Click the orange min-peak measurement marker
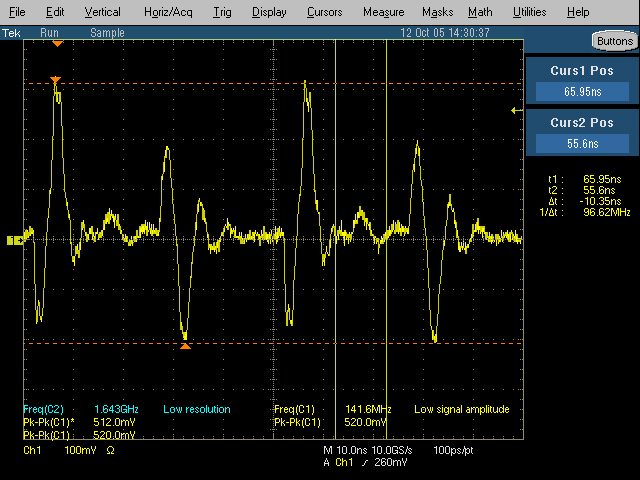The height and width of the screenshot is (480, 640). pos(185,346)
